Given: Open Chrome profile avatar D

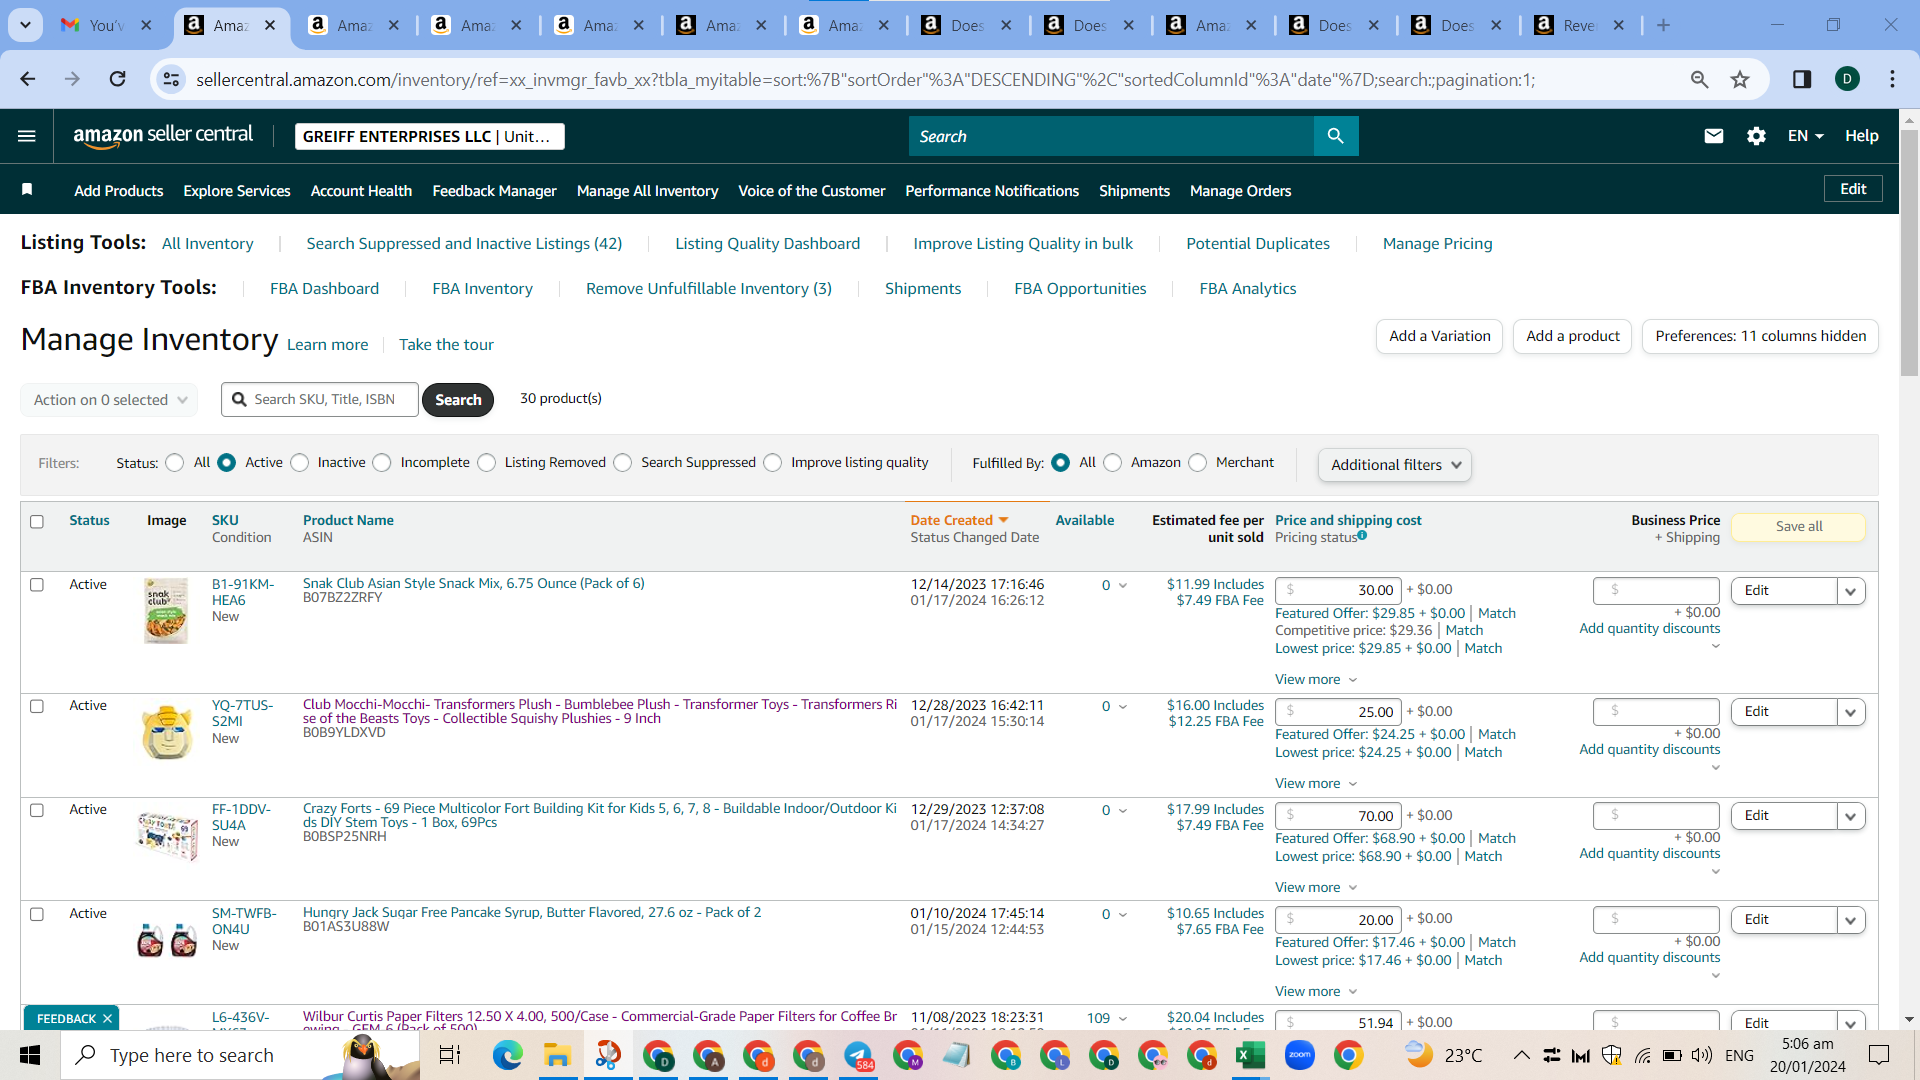Looking at the screenshot, I should pyautogui.click(x=1847, y=79).
